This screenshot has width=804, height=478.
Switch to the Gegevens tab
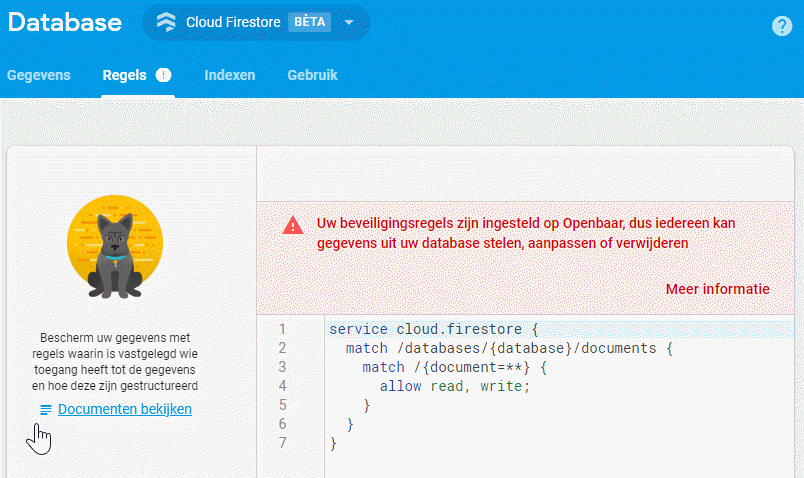pos(38,75)
